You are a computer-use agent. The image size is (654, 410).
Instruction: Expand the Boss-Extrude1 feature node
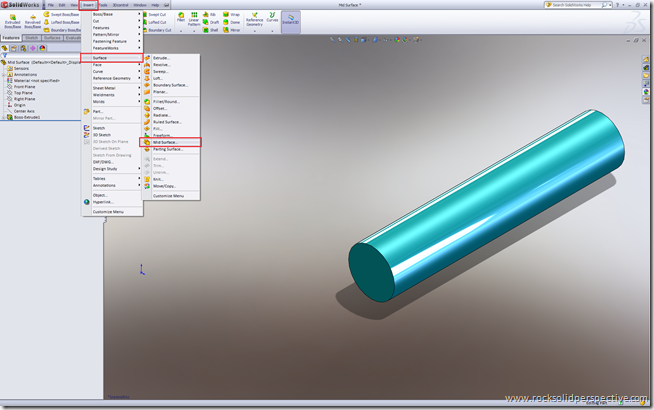[x=3, y=118]
